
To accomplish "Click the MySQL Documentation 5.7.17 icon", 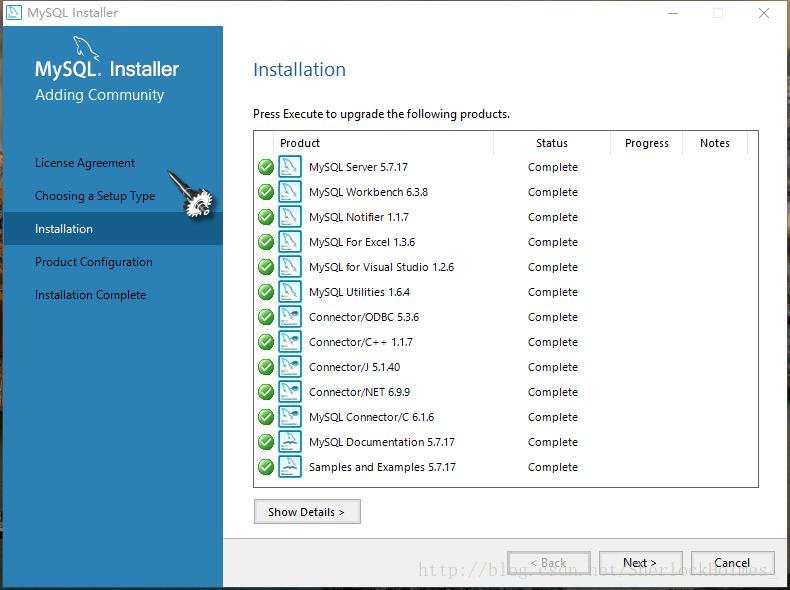I will [290, 442].
